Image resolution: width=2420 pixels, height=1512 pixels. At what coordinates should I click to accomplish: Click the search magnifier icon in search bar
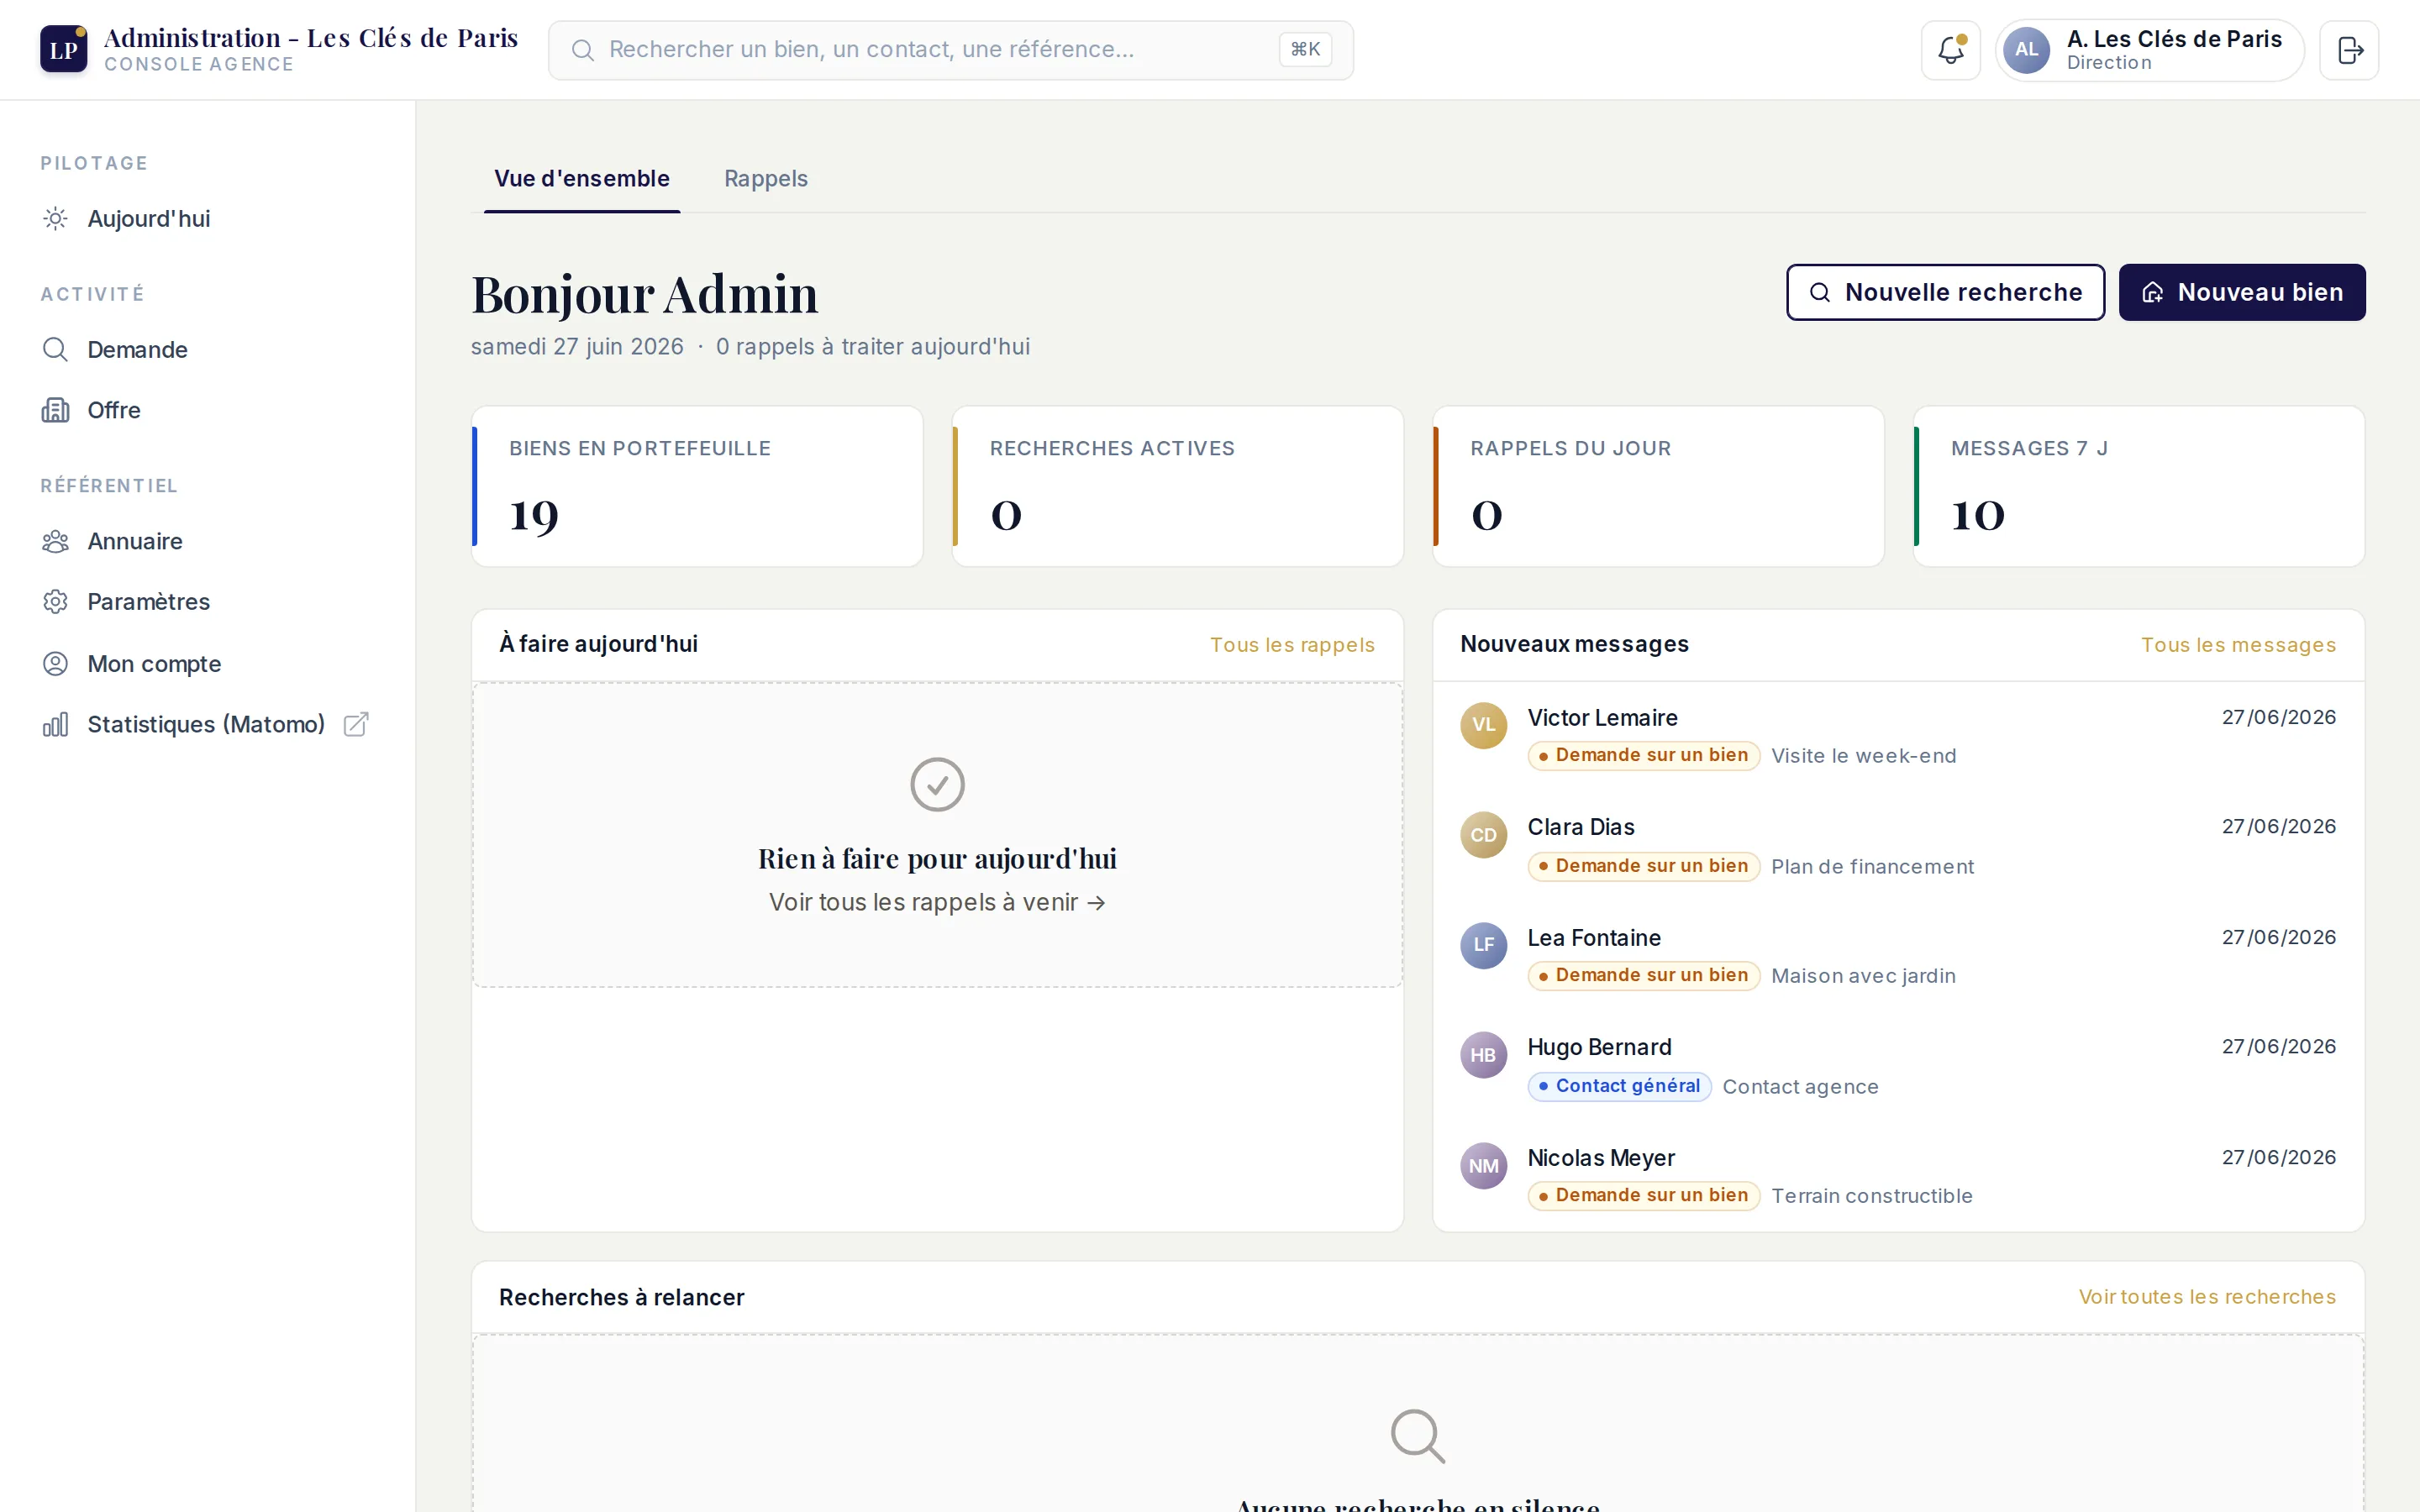point(583,50)
